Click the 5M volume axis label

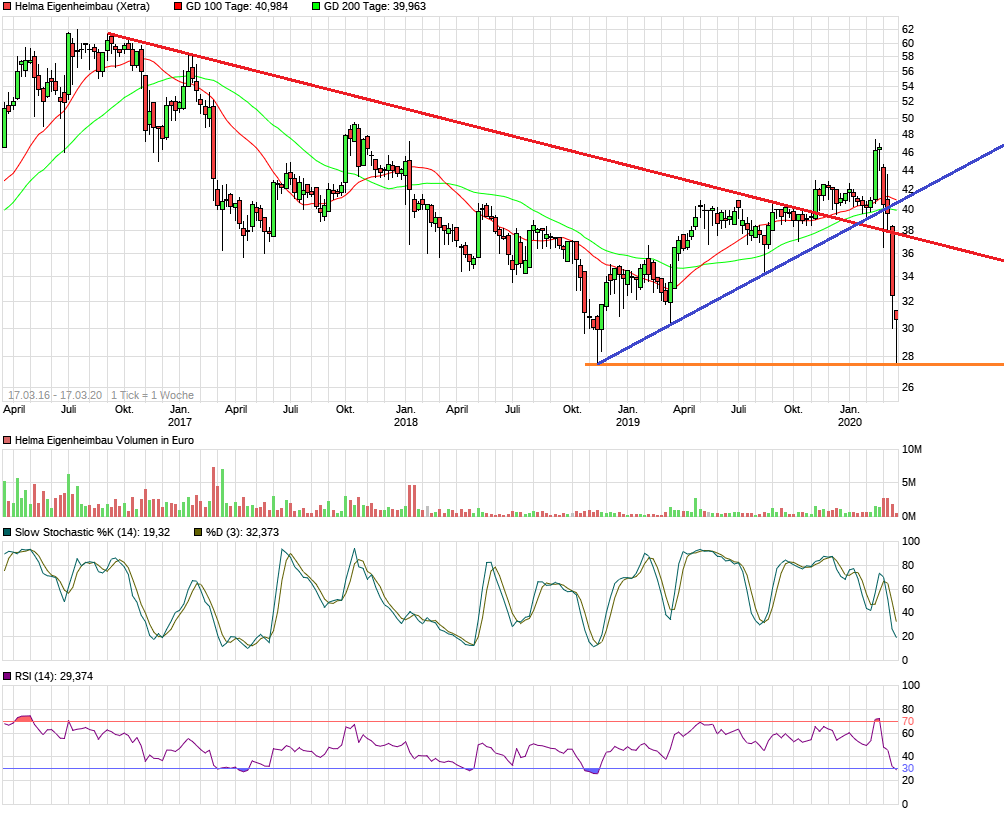click(x=909, y=482)
